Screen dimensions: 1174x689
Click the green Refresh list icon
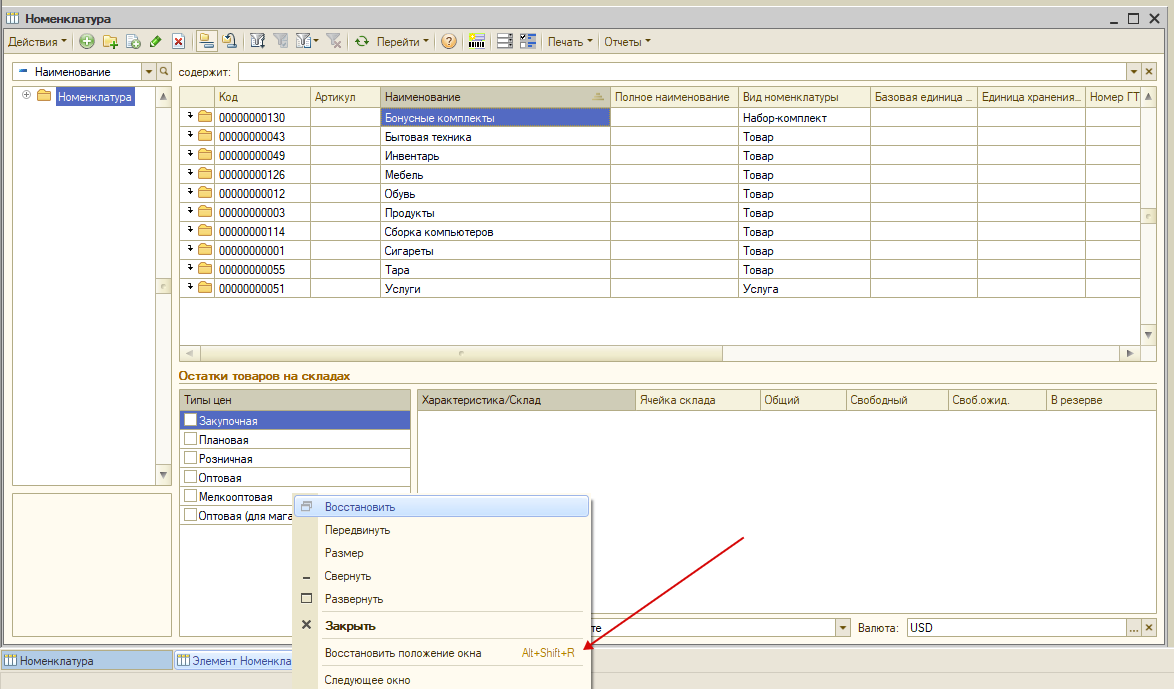tap(363, 42)
